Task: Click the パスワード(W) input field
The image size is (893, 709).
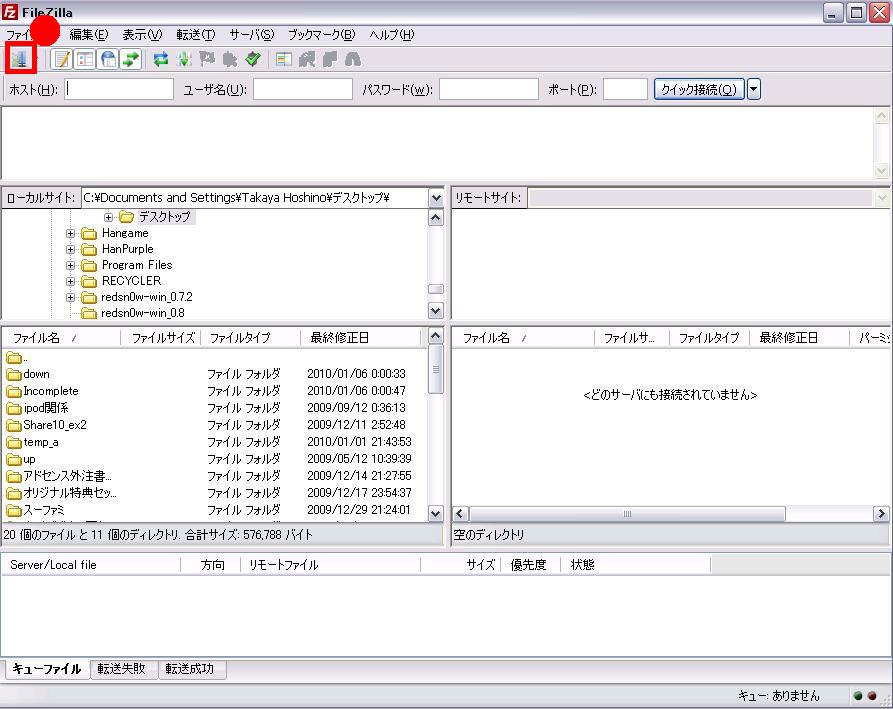Action: click(x=489, y=89)
